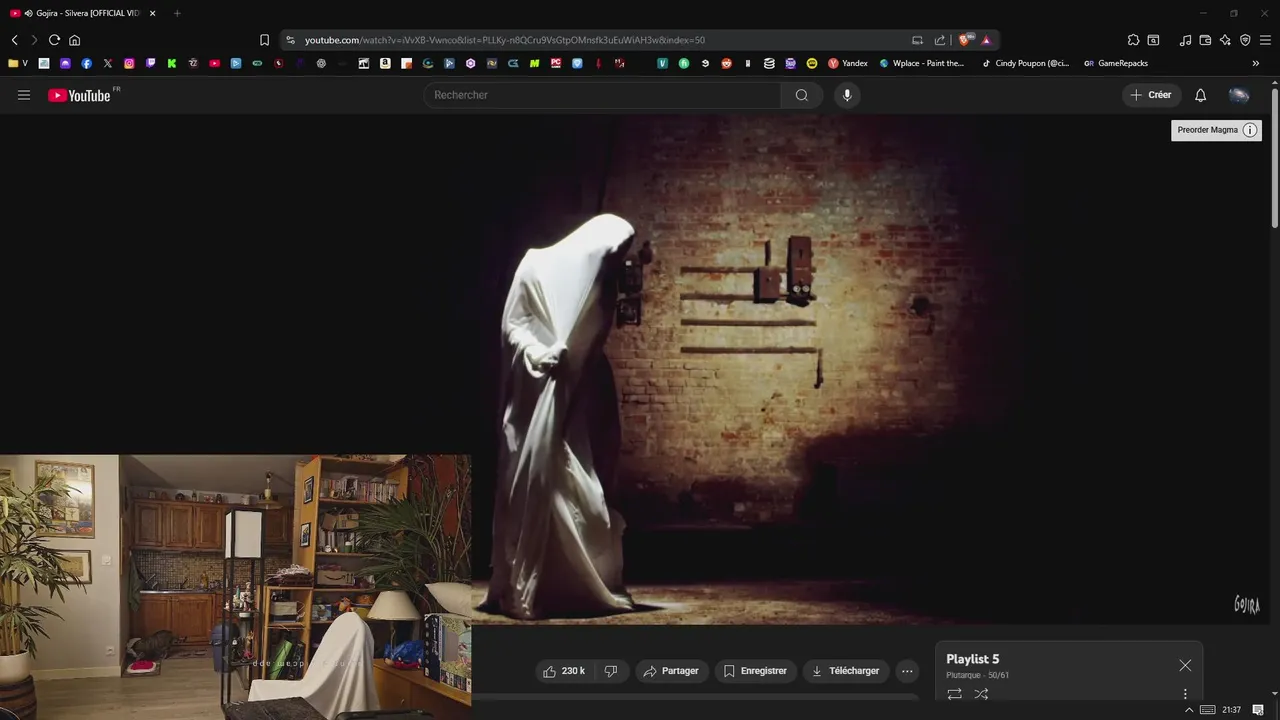Open the Reddit bookmark icon
Screen dimensions: 1280x720
(726, 63)
